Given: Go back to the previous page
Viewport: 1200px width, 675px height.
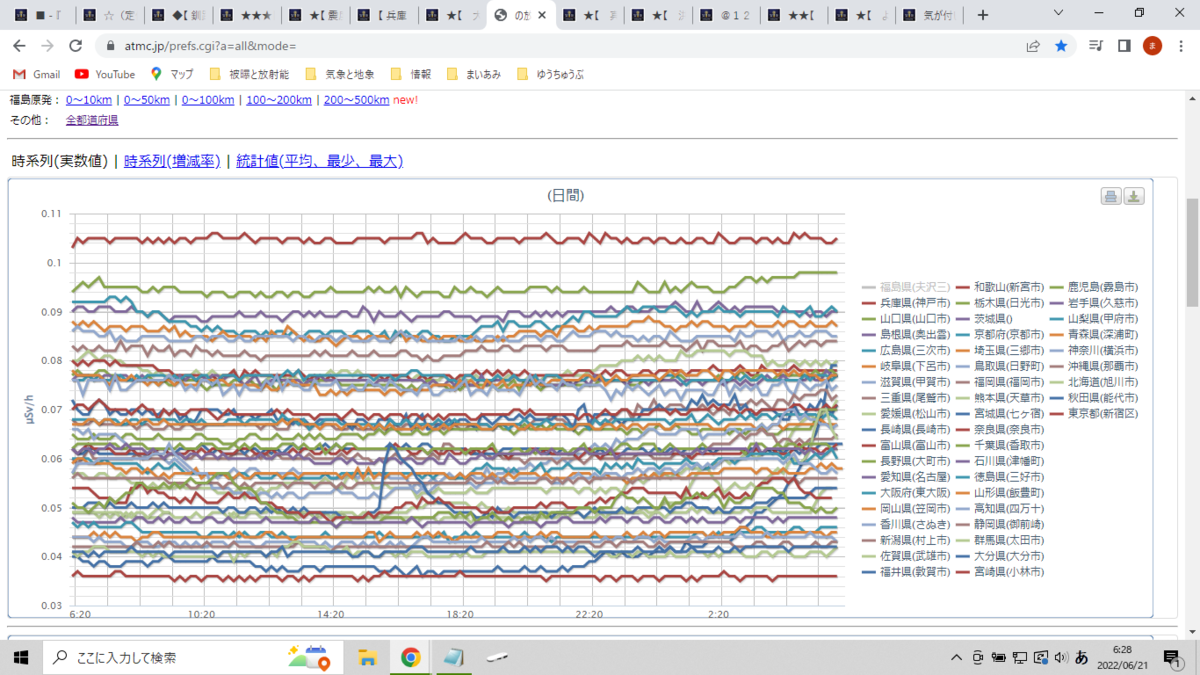Looking at the screenshot, I should 19,46.
